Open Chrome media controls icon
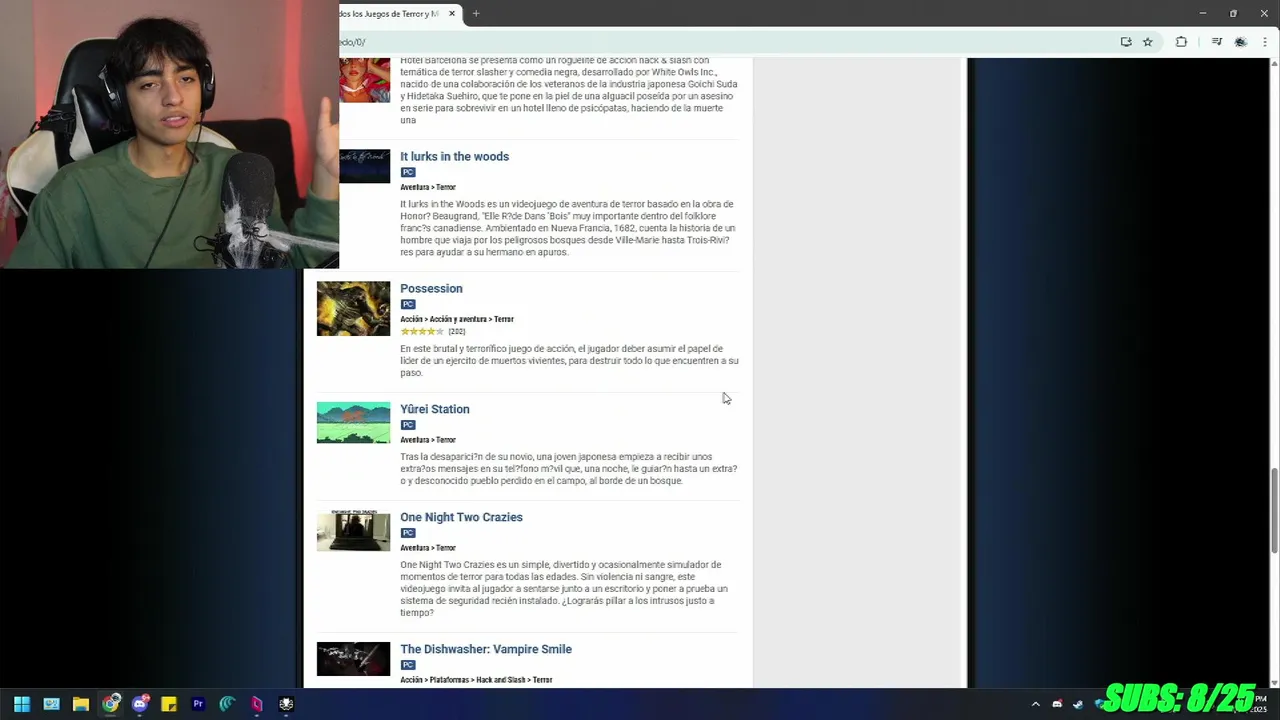1280x720 pixels. [1217, 42]
